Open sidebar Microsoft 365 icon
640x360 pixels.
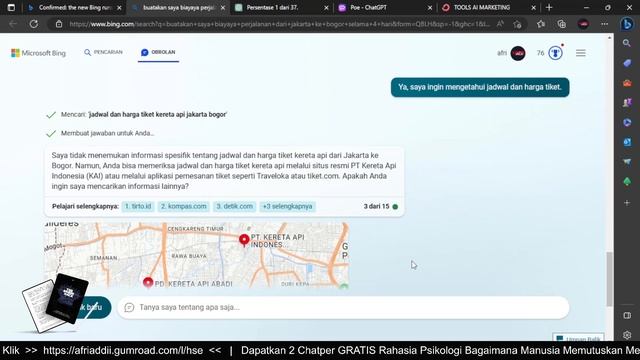[627, 122]
